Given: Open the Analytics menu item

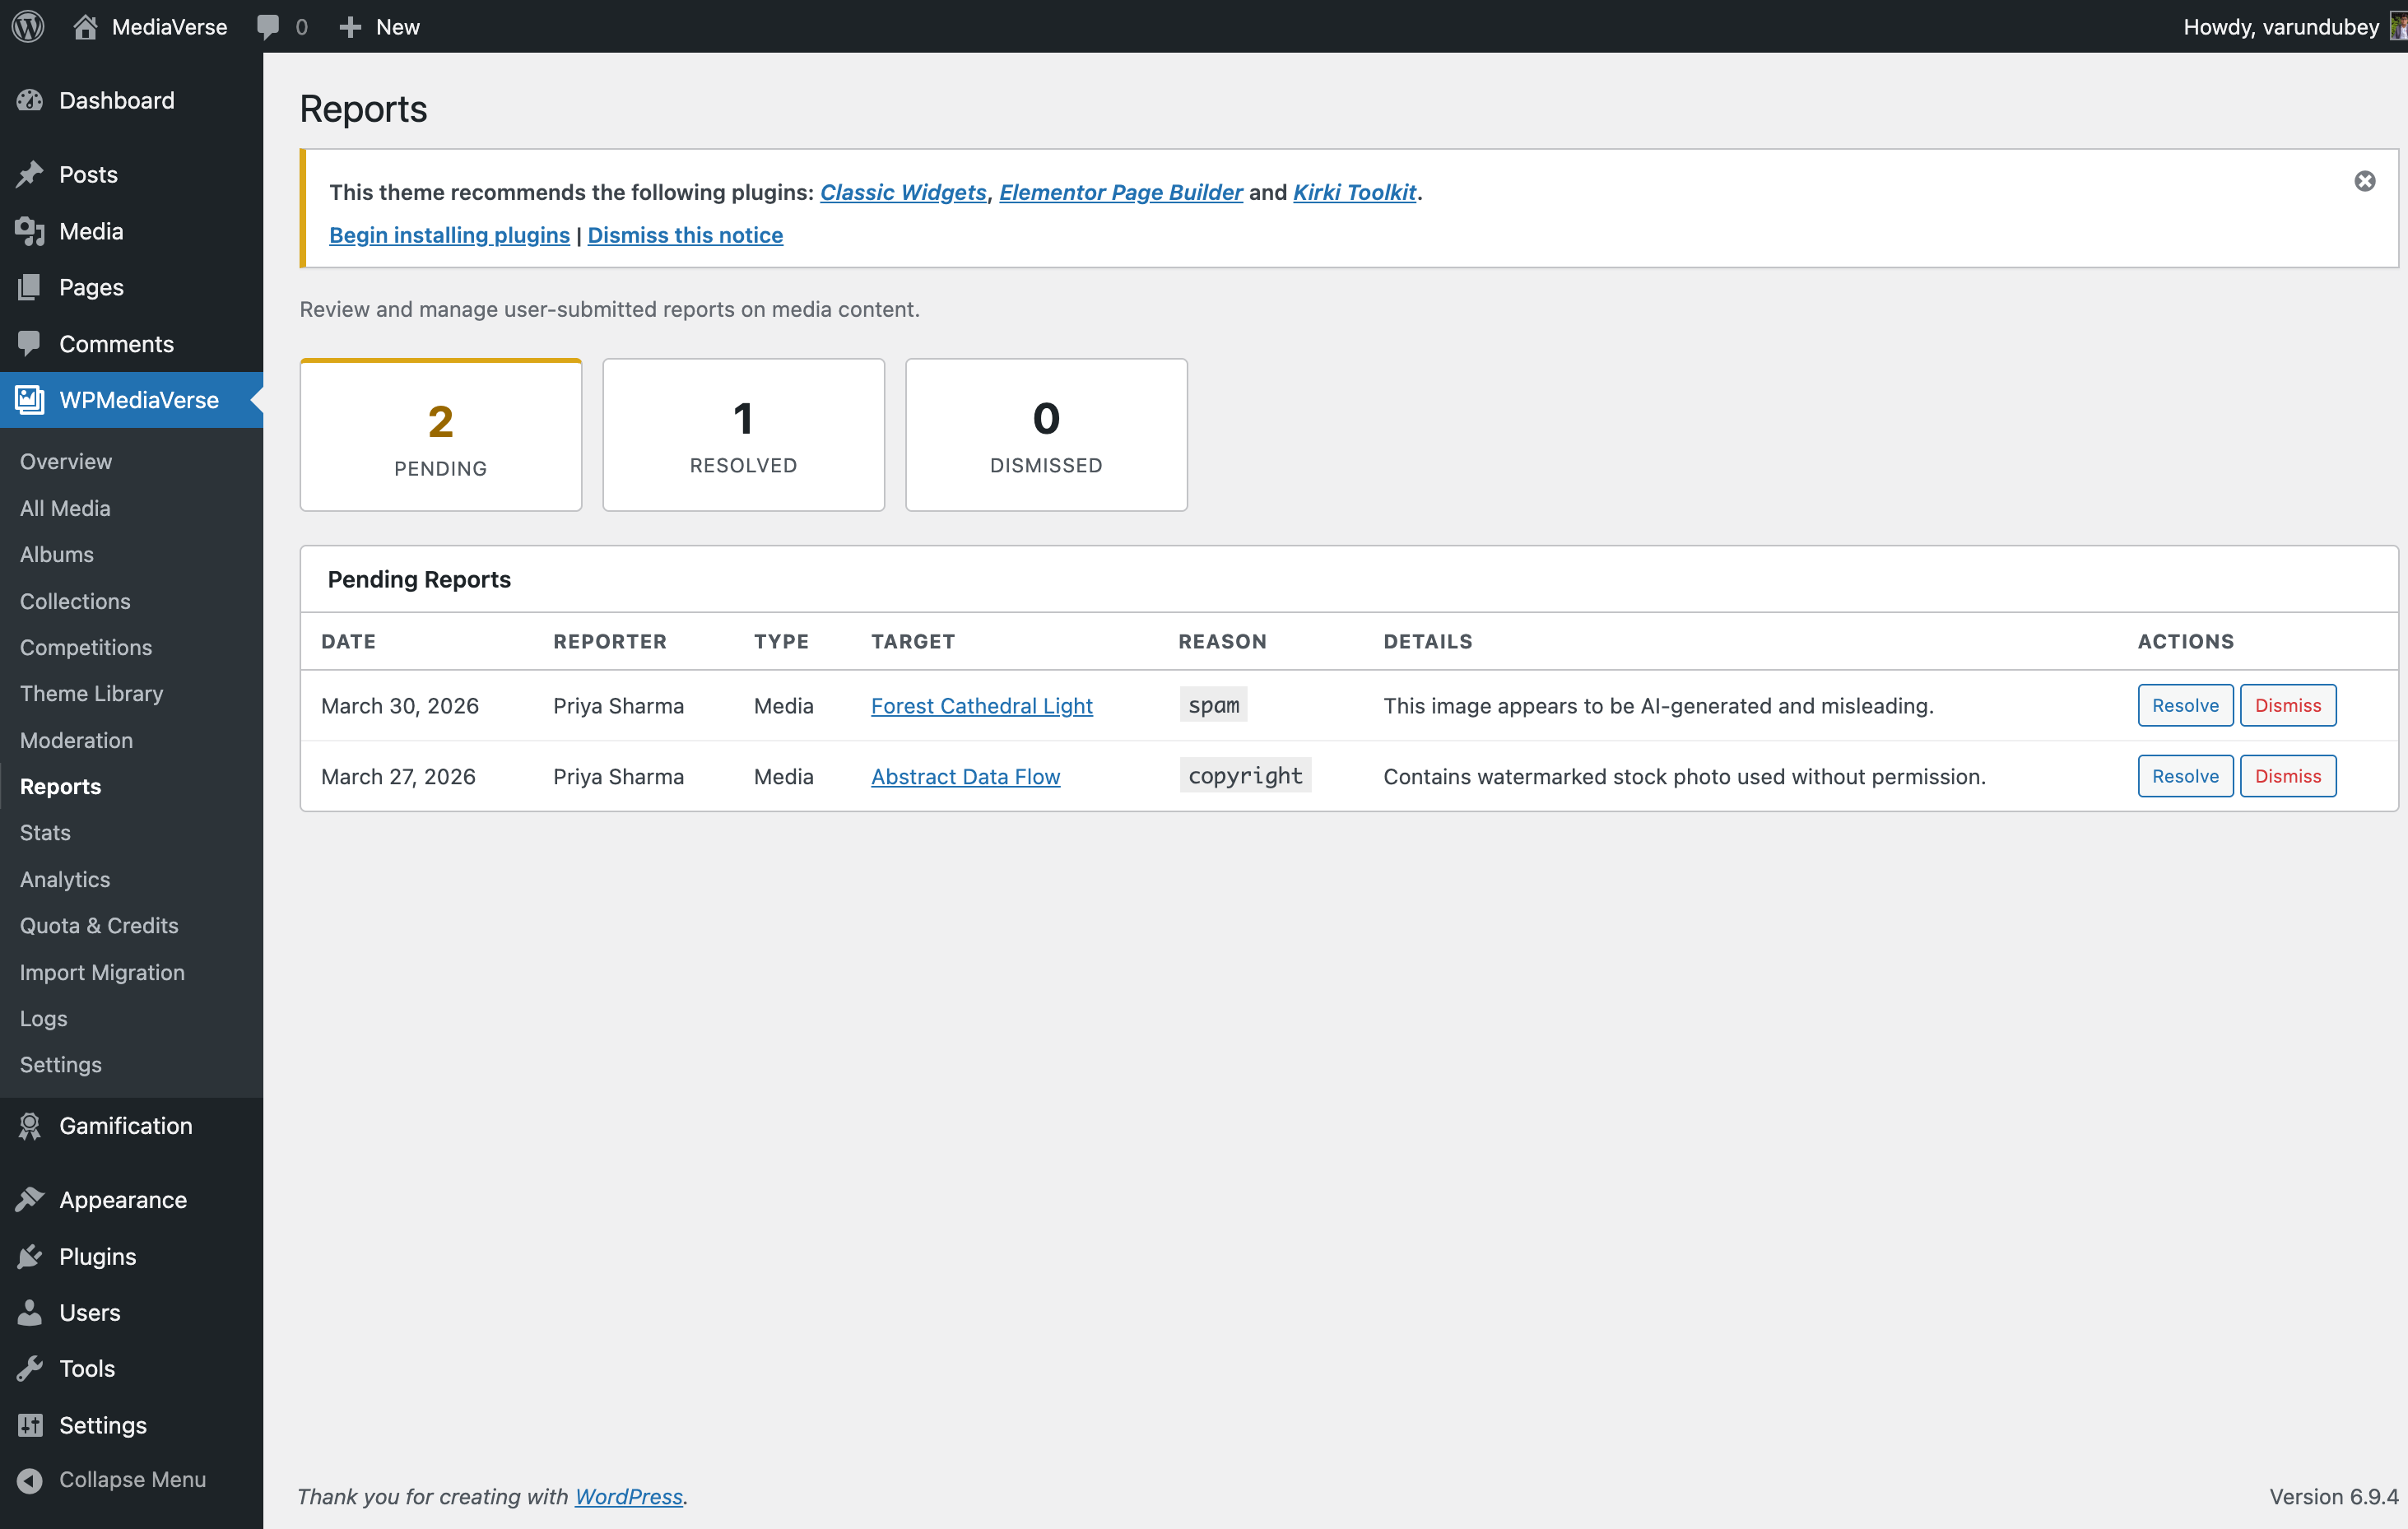Looking at the screenshot, I should point(64,879).
